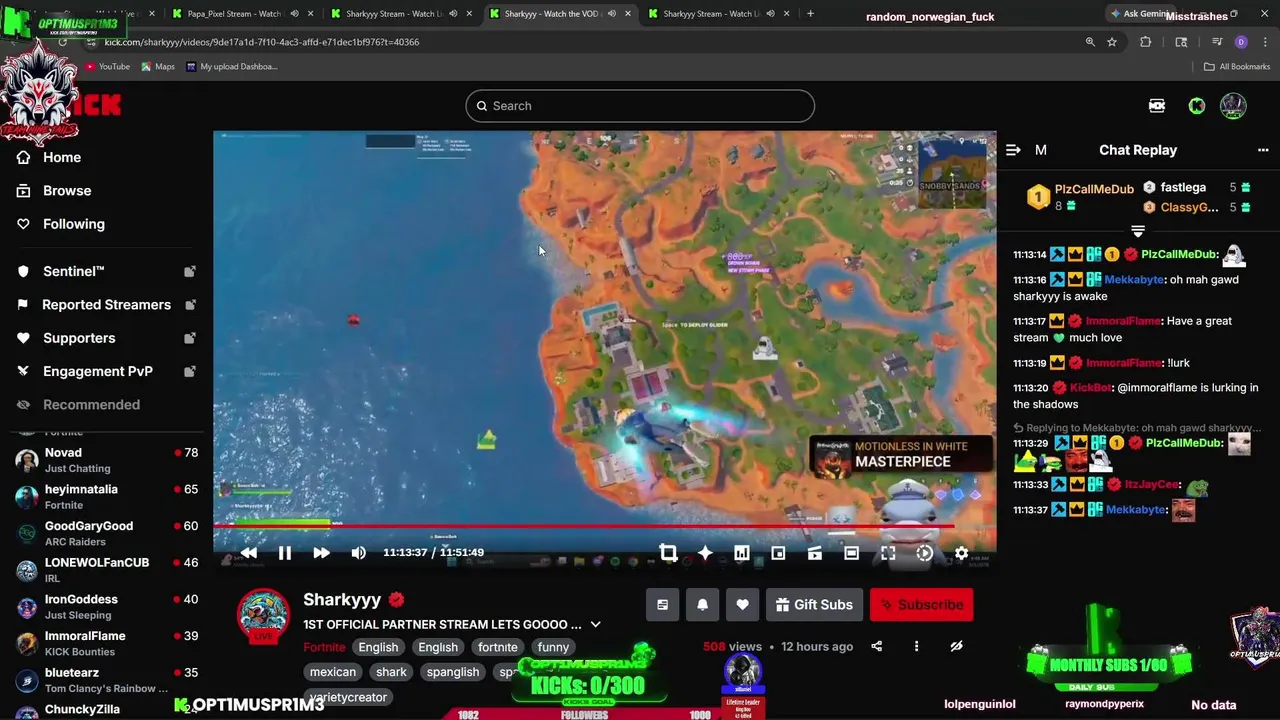Click the Gift Subs button
The width and height of the screenshot is (1280, 720).
(814, 605)
